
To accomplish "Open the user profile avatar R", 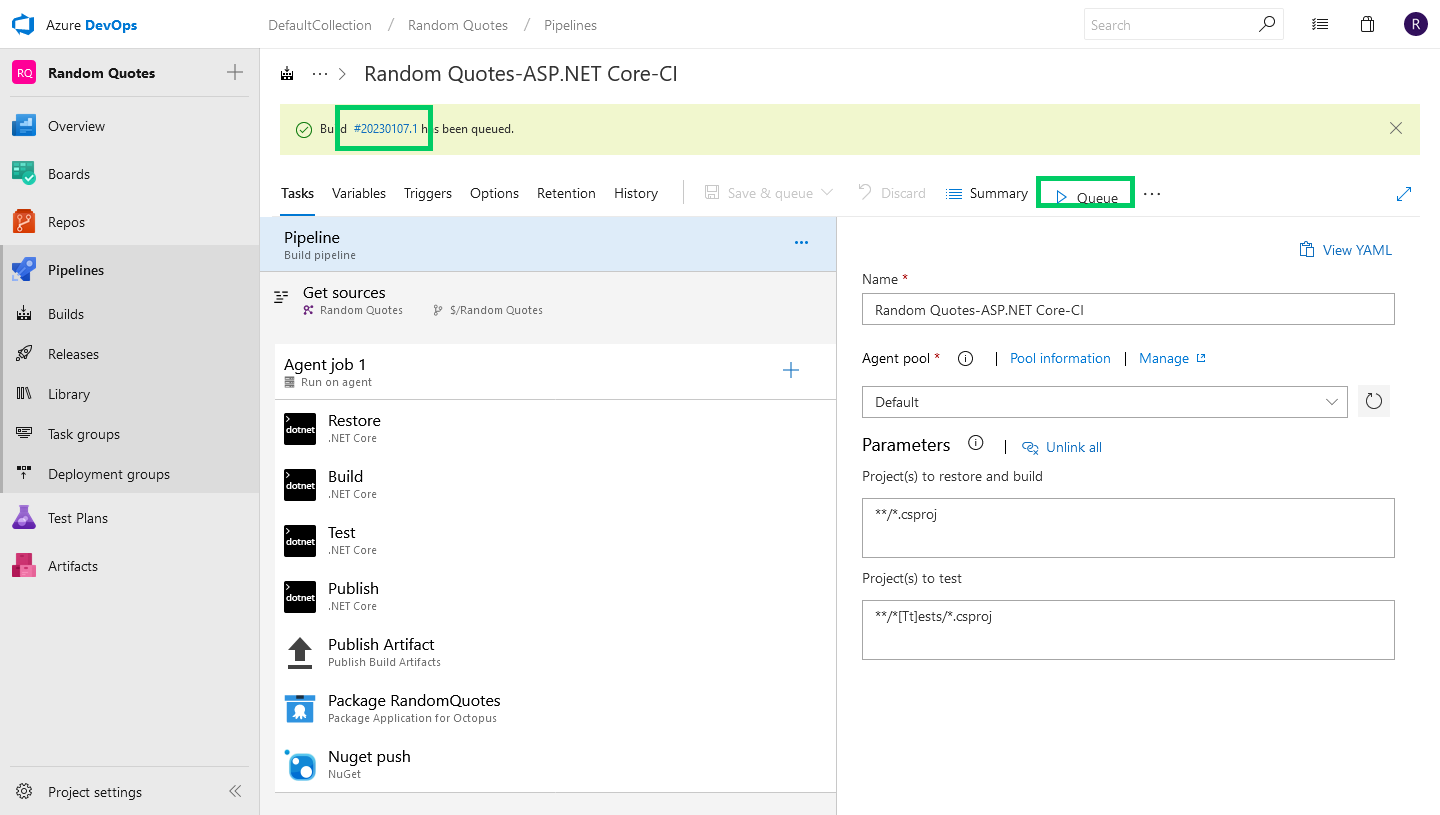I will 1415,24.
